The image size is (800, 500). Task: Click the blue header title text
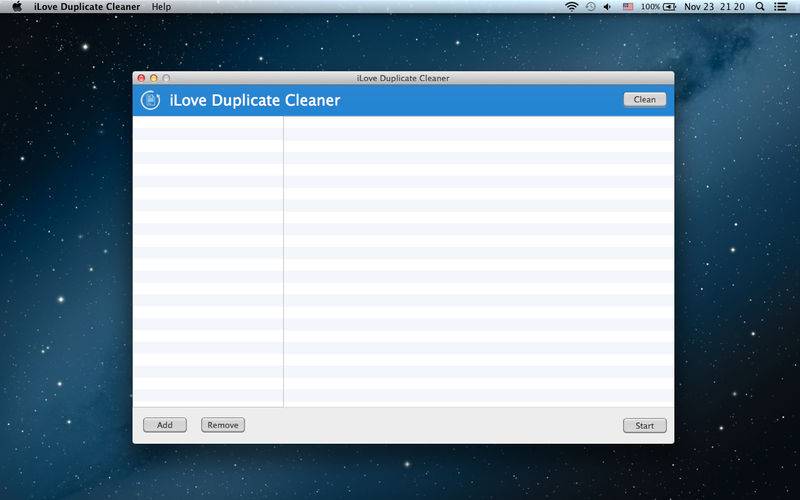(x=255, y=100)
